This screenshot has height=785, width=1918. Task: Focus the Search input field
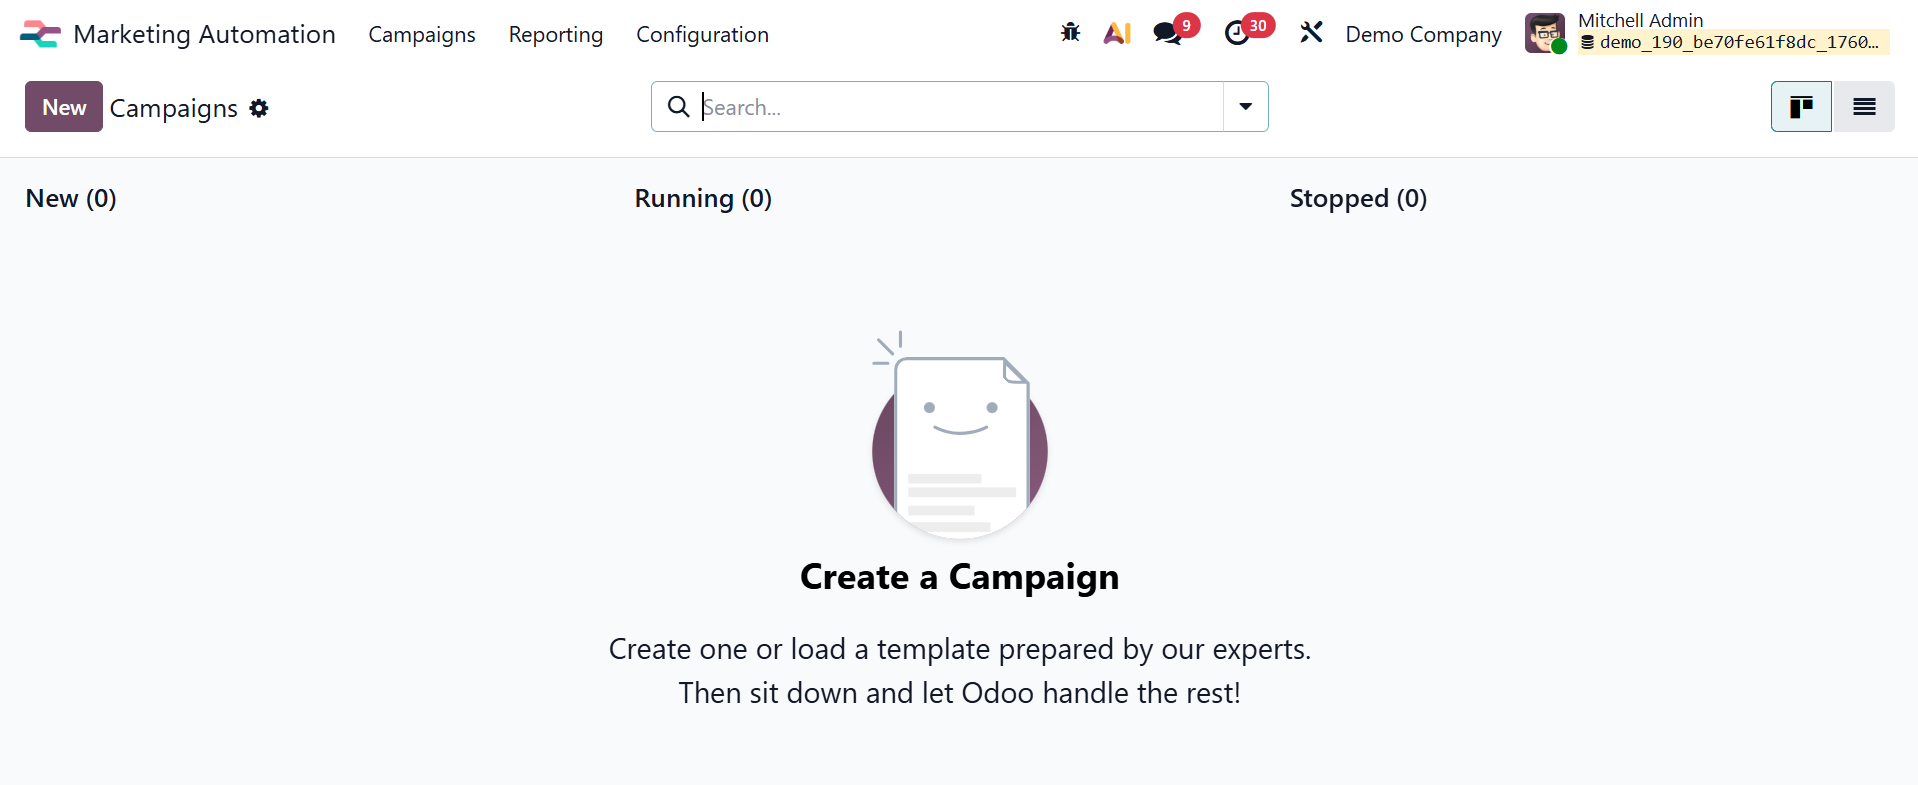coord(958,107)
